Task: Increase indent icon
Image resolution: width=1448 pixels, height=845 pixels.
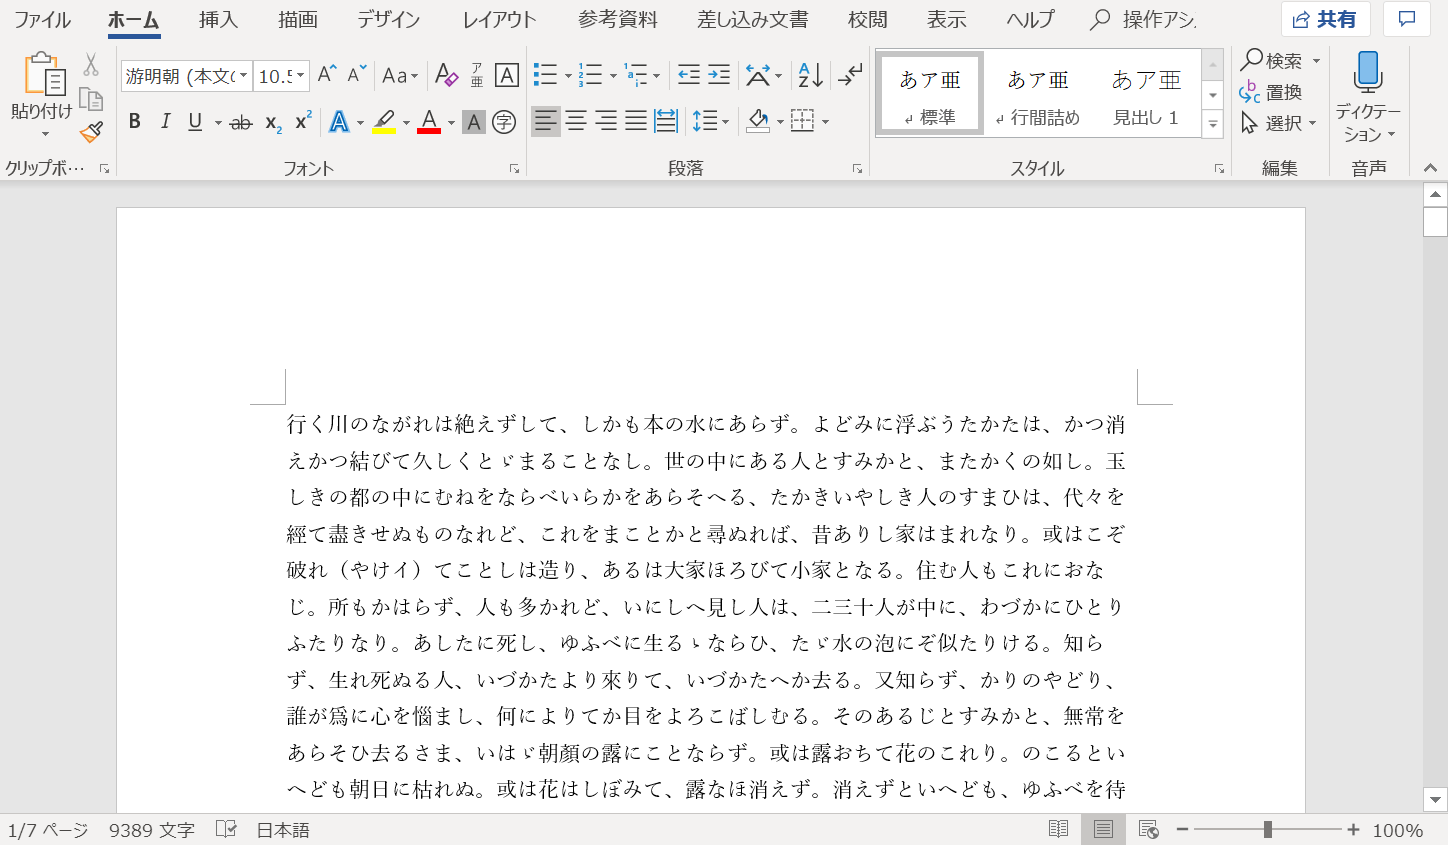Action: point(719,75)
